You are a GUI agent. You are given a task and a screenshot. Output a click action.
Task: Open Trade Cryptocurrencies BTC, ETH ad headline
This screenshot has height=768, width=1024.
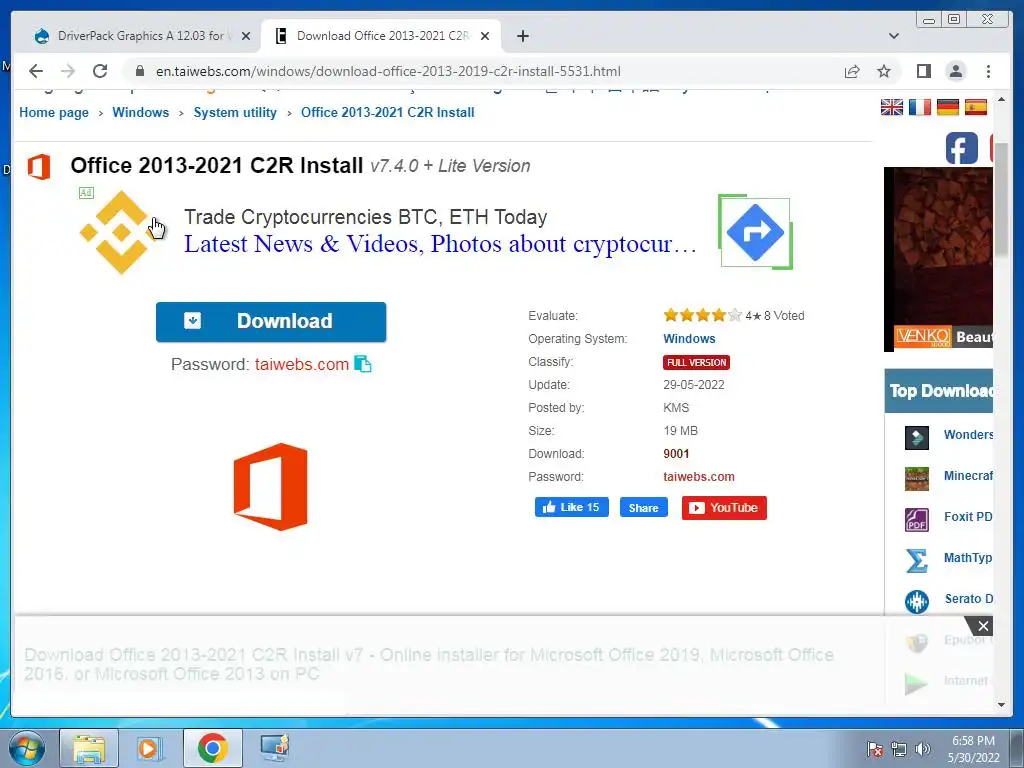(366, 217)
